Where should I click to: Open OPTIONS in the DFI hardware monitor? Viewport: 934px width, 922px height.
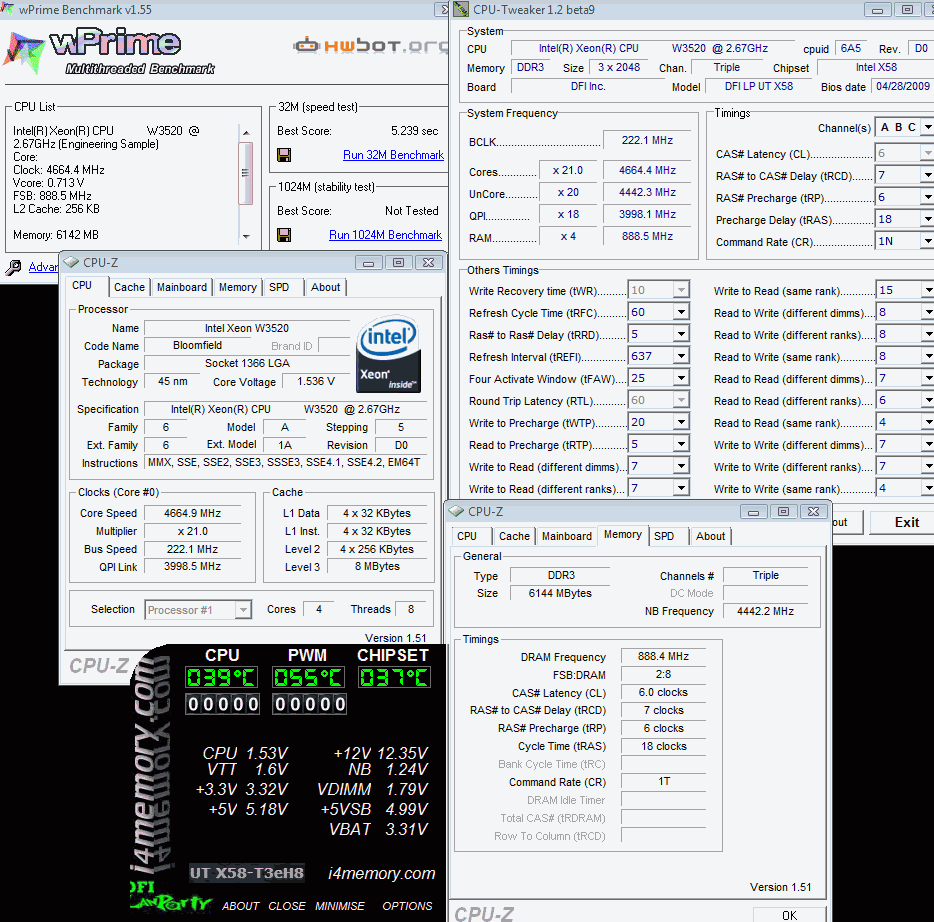click(x=407, y=906)
